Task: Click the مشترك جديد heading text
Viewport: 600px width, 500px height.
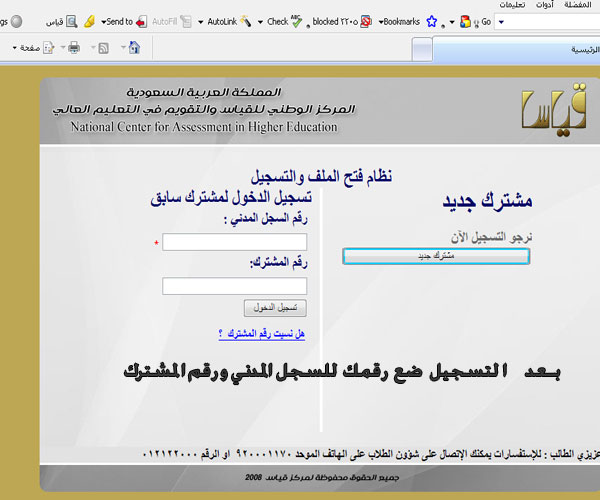Action: coord(488,201)
